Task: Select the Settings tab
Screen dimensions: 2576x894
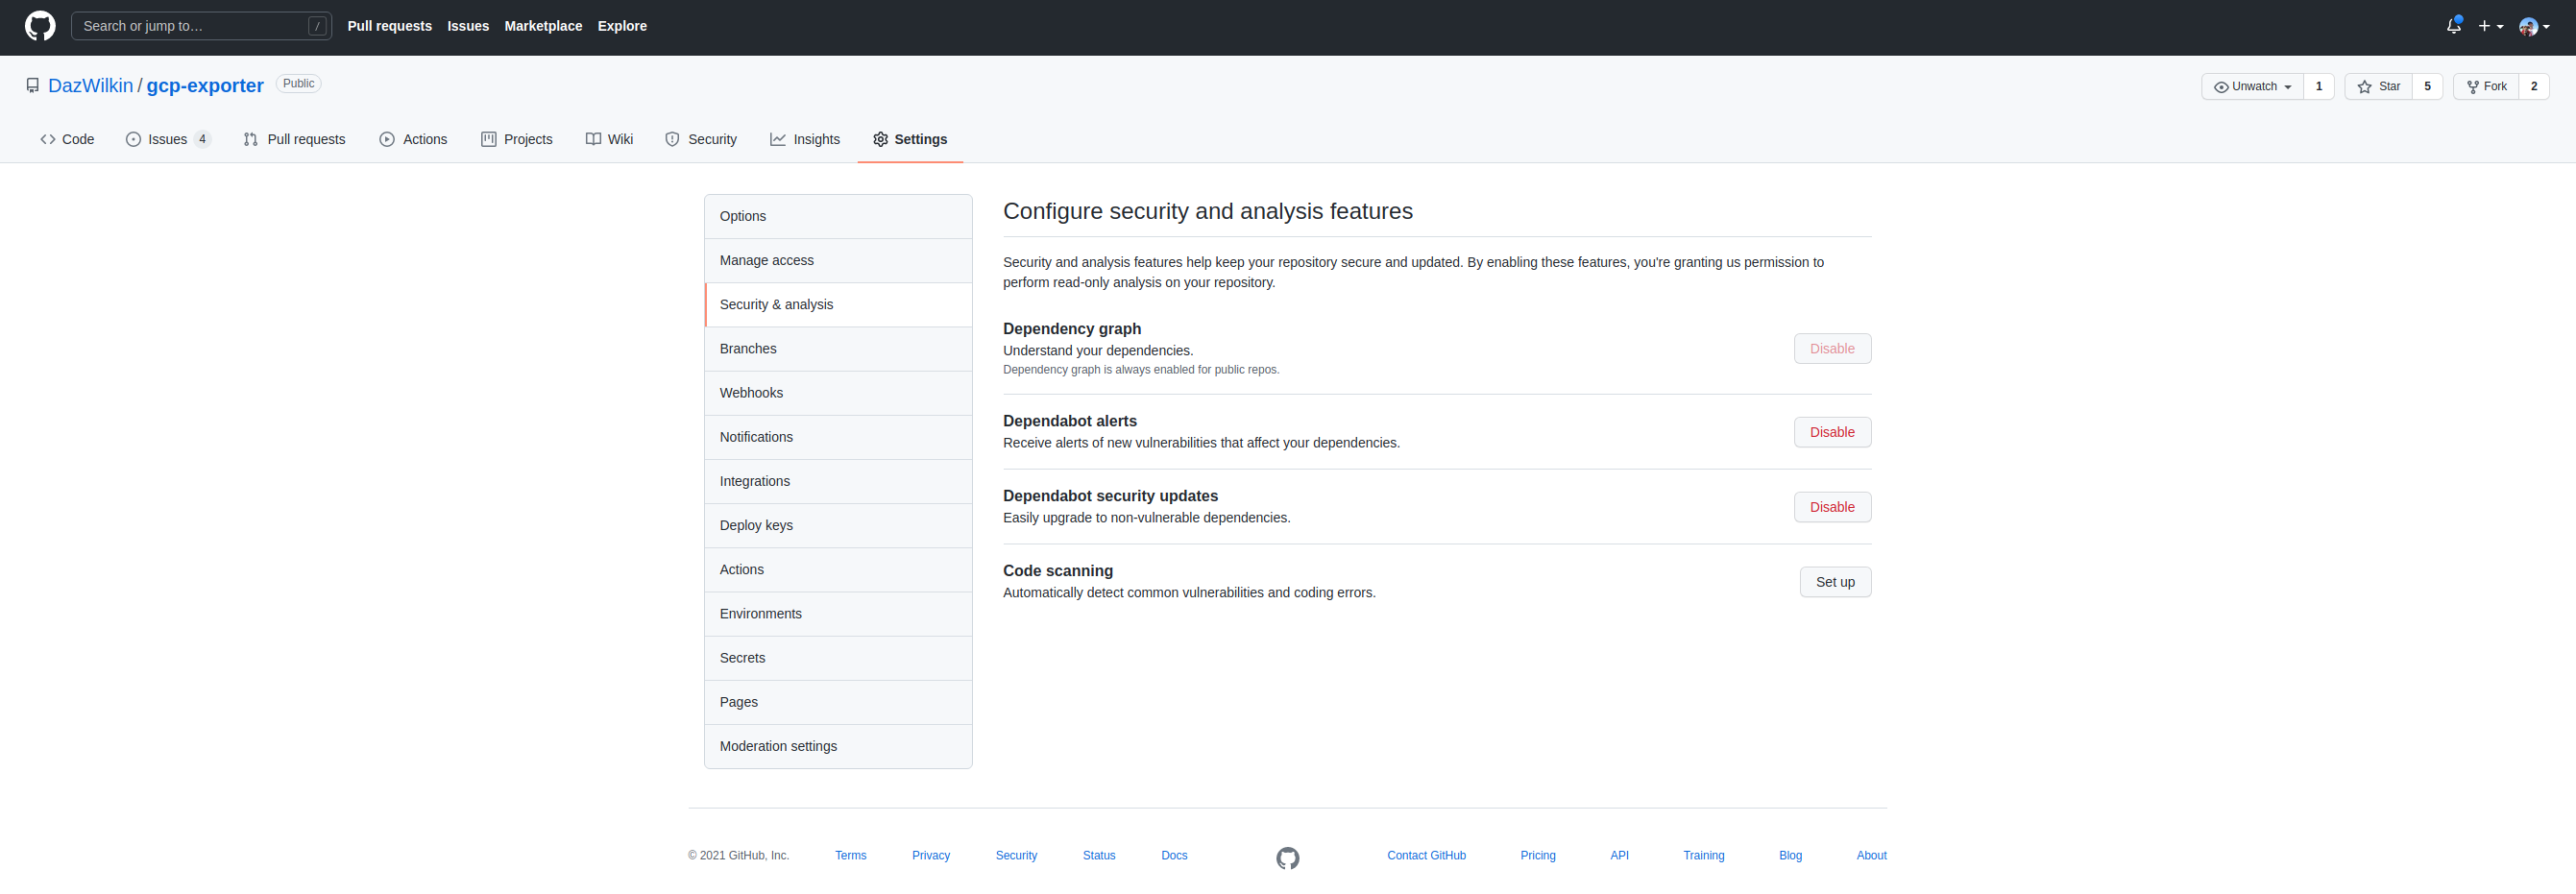Action: pos(909,139)
